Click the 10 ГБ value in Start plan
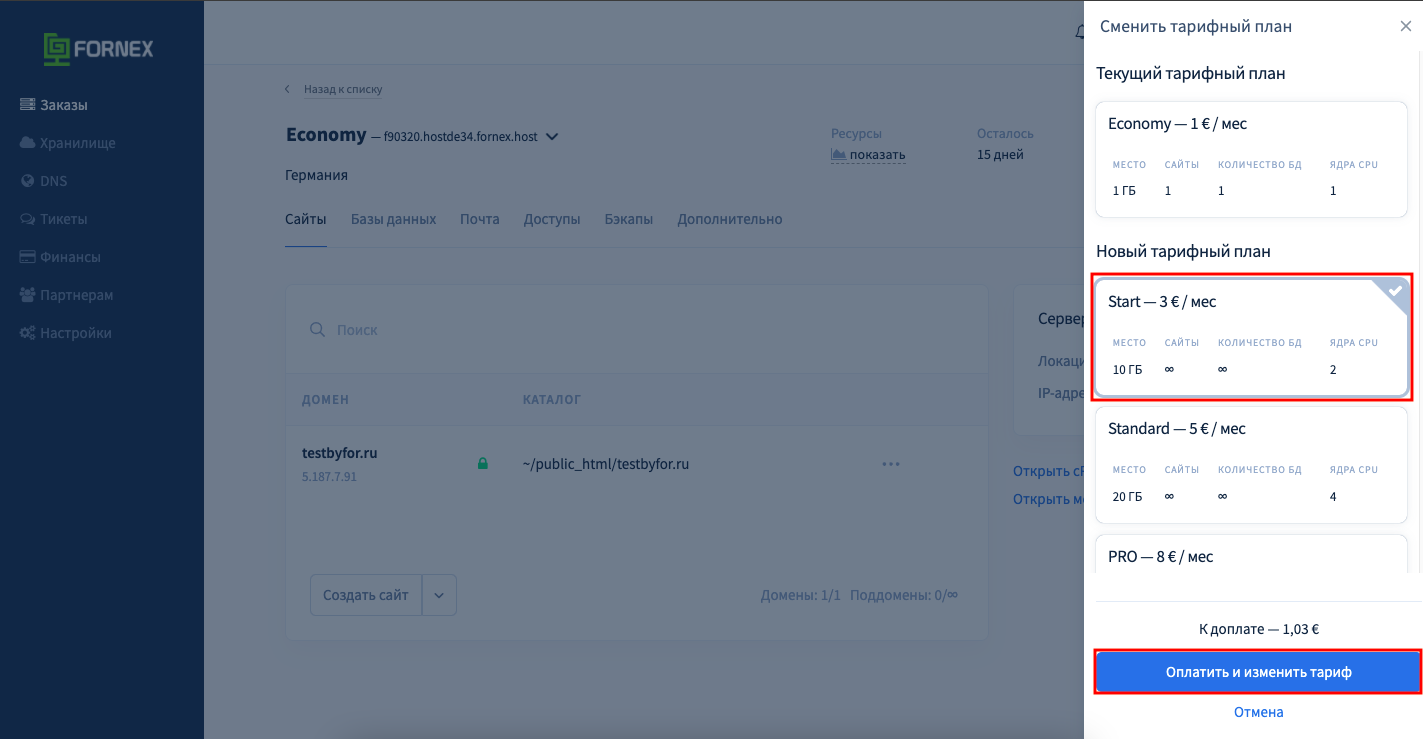 [1127, 370]
